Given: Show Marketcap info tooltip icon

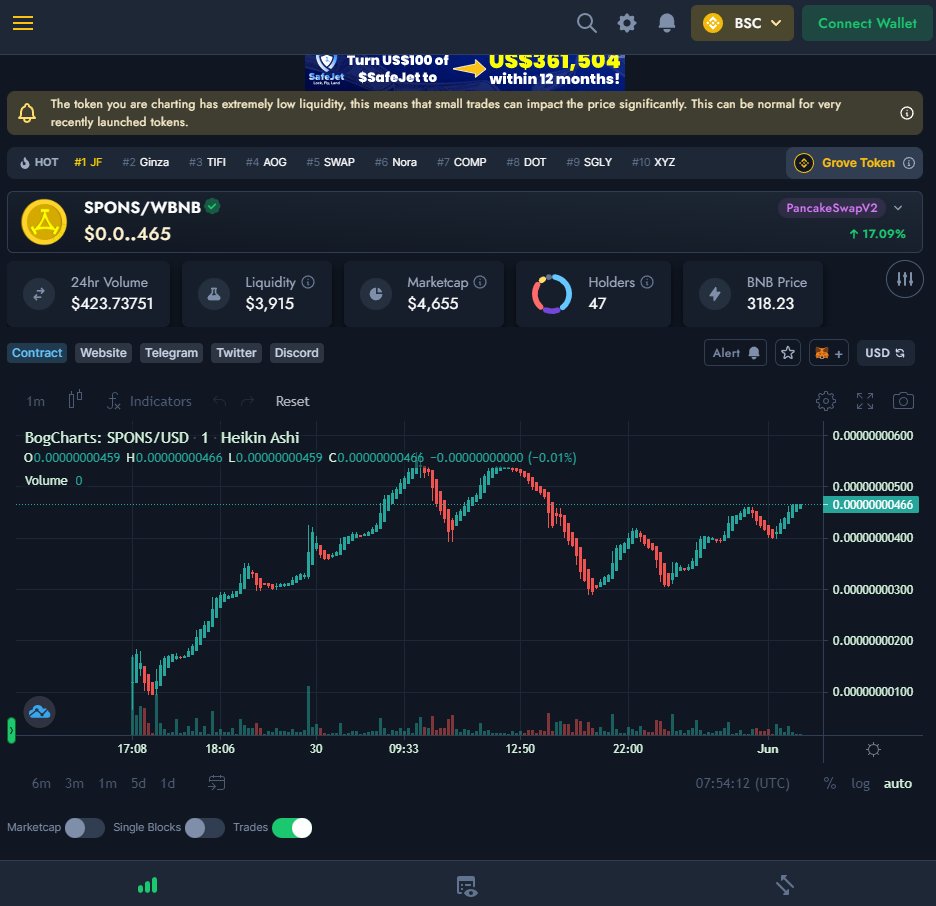Looking at the screenshot, I should click(480, 282).
